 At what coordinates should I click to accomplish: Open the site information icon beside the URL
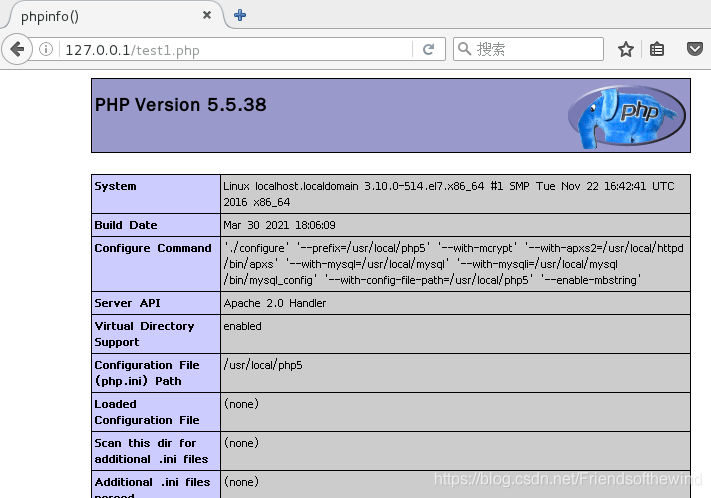[46, 49]
